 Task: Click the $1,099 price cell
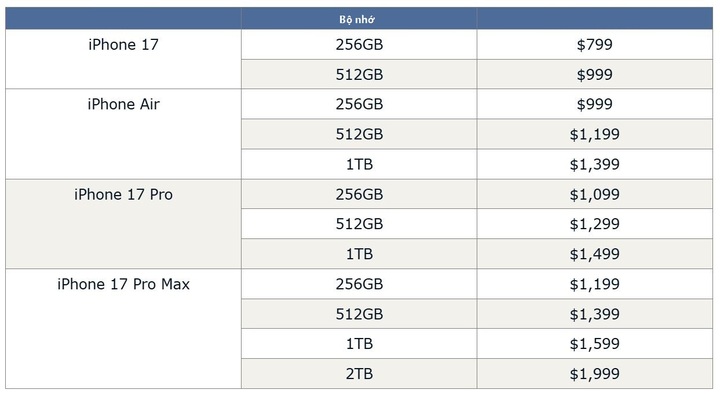click(x=595, y=194)
